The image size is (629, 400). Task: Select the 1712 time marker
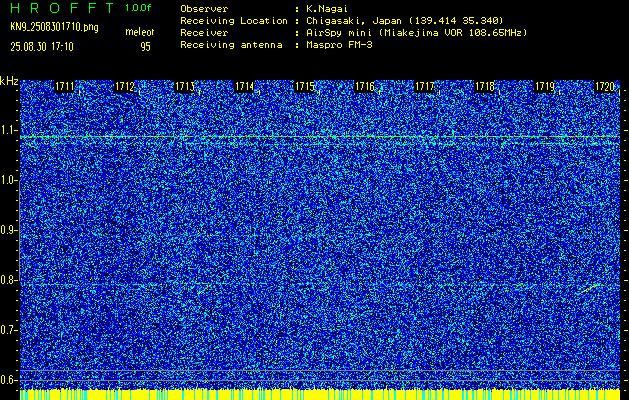pyautogui.click(x=124, y=86)
